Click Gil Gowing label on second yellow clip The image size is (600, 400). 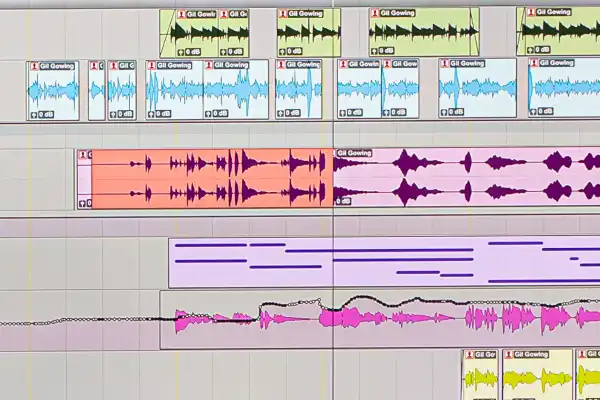(531, 354)
